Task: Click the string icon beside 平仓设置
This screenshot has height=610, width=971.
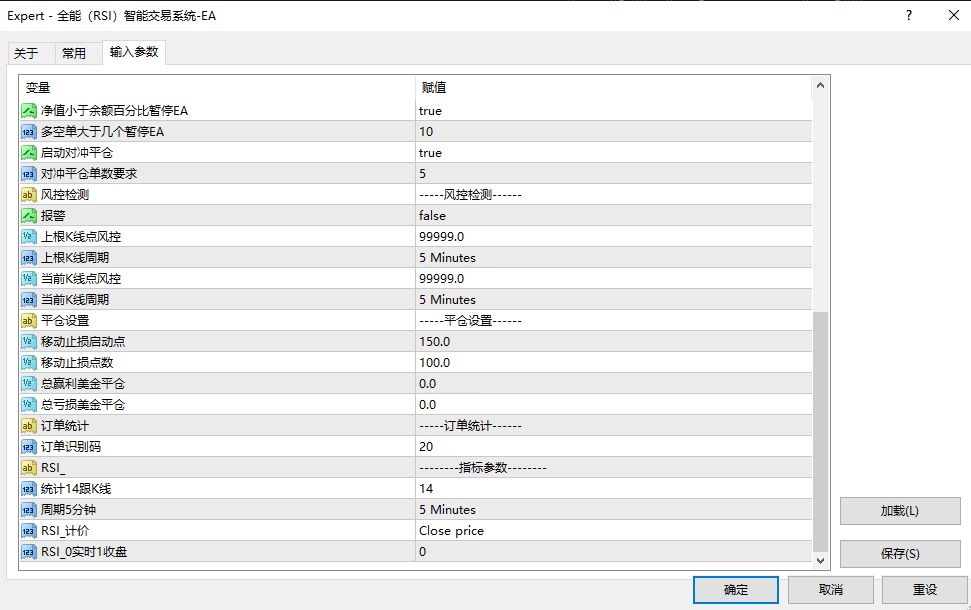Action: [x=29, y=321]
